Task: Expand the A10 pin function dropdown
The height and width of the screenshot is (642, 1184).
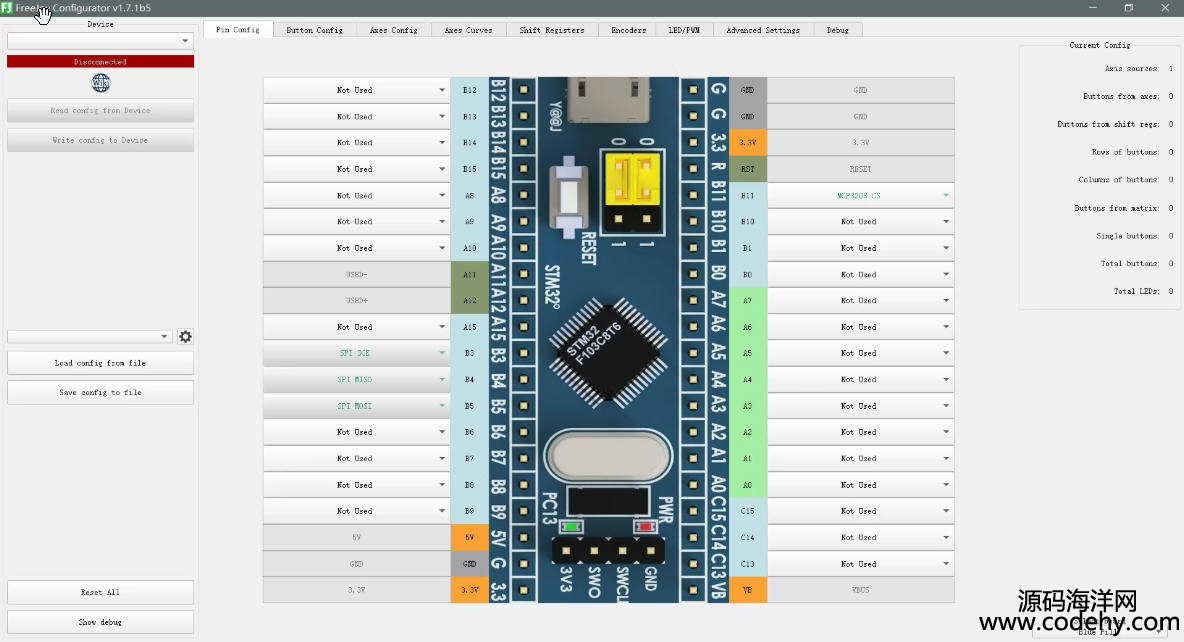Action: tap(356, 248)
